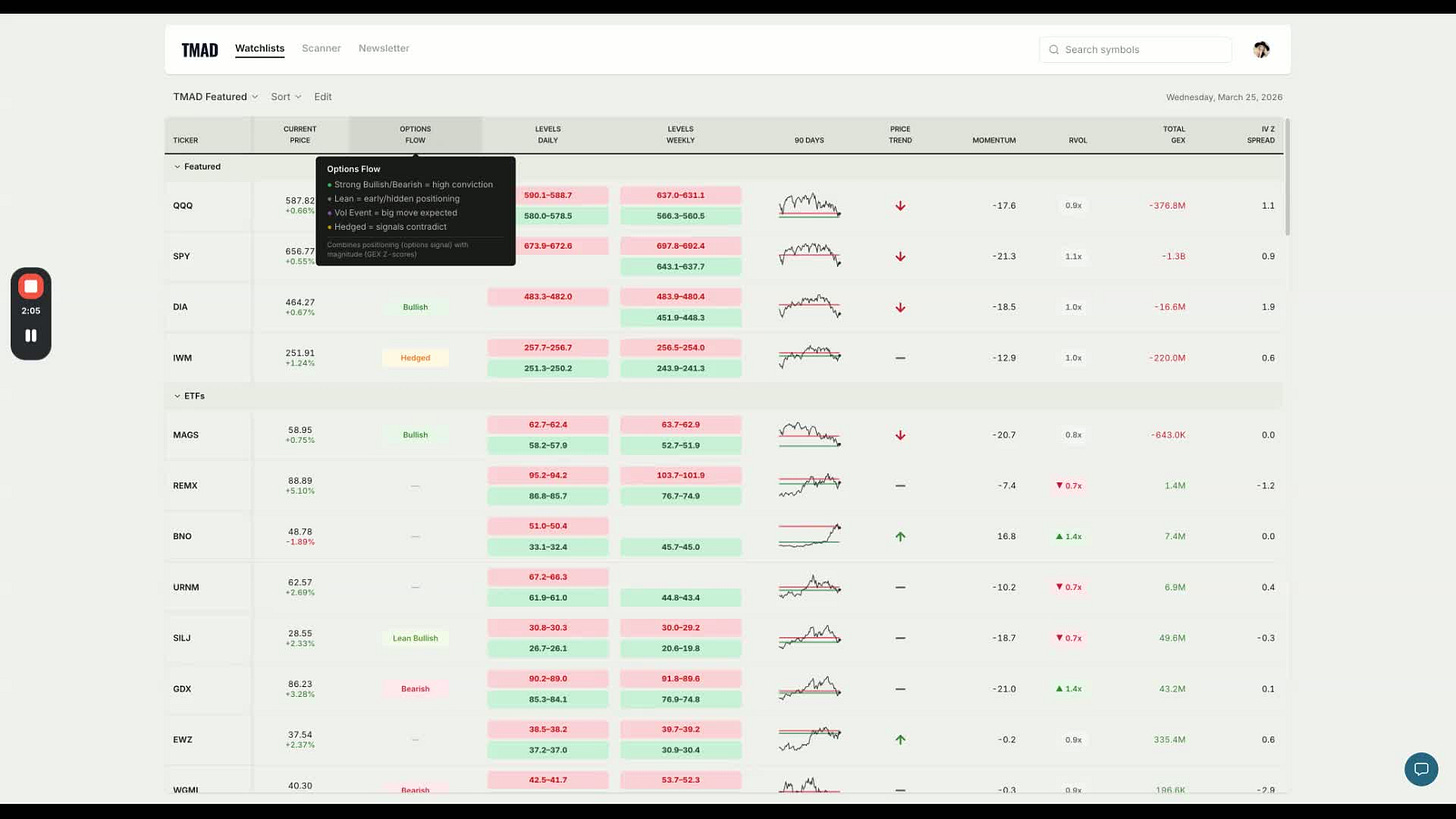The width and height of the screenshot is (1456, 819).
Task: Click the TMAD logo
Action: click(199, 50)
